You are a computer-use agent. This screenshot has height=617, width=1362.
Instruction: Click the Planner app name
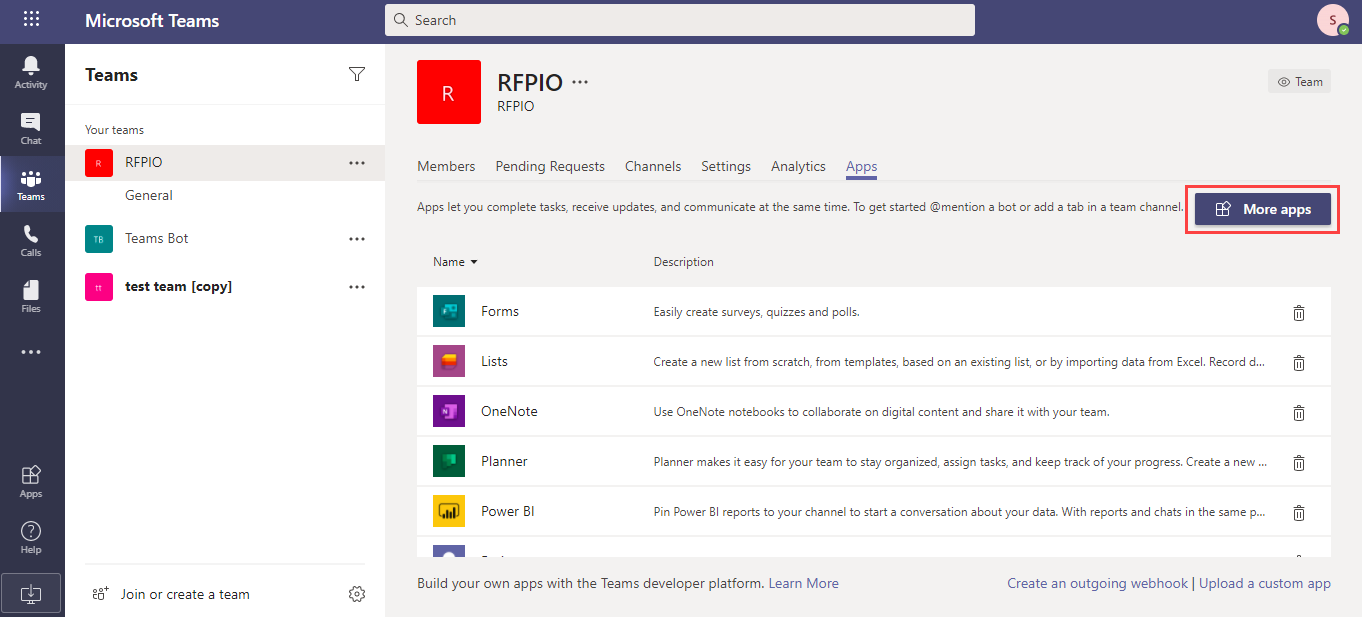[504, 461]
